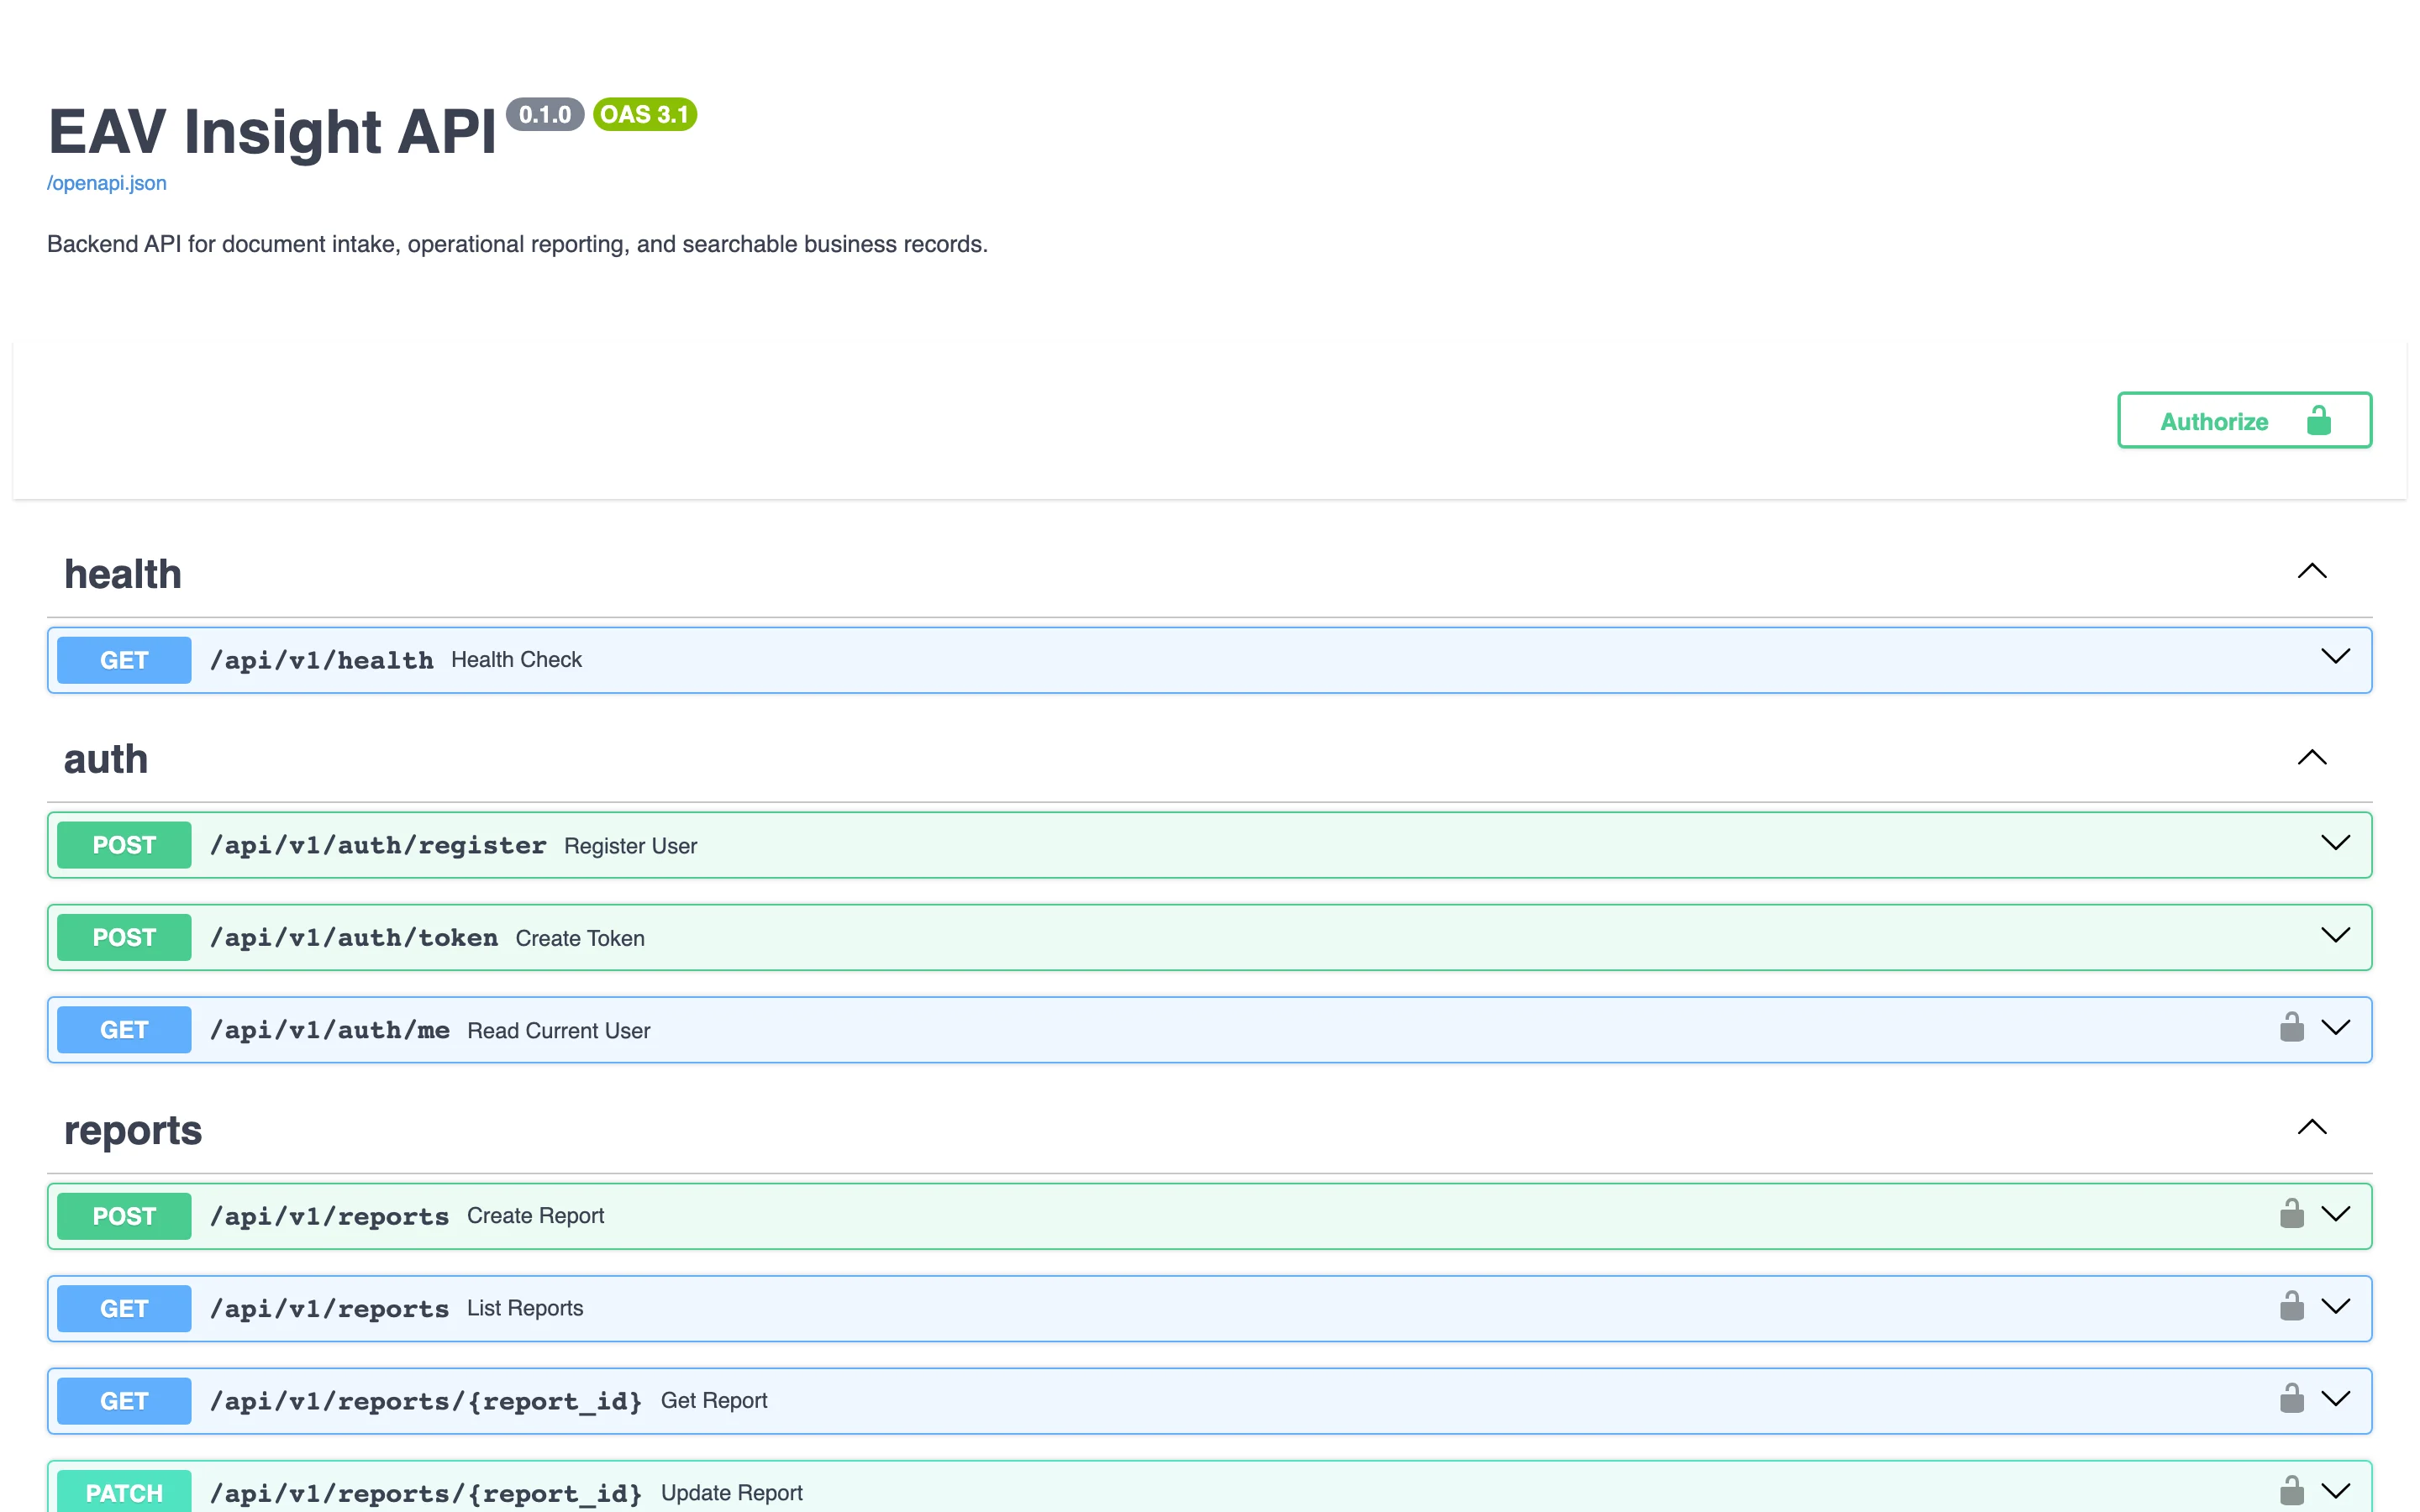Click the lock icon on List Reports
The height and width of the screenshot is (1512, 2420).
click(x=2292, y=1305)
